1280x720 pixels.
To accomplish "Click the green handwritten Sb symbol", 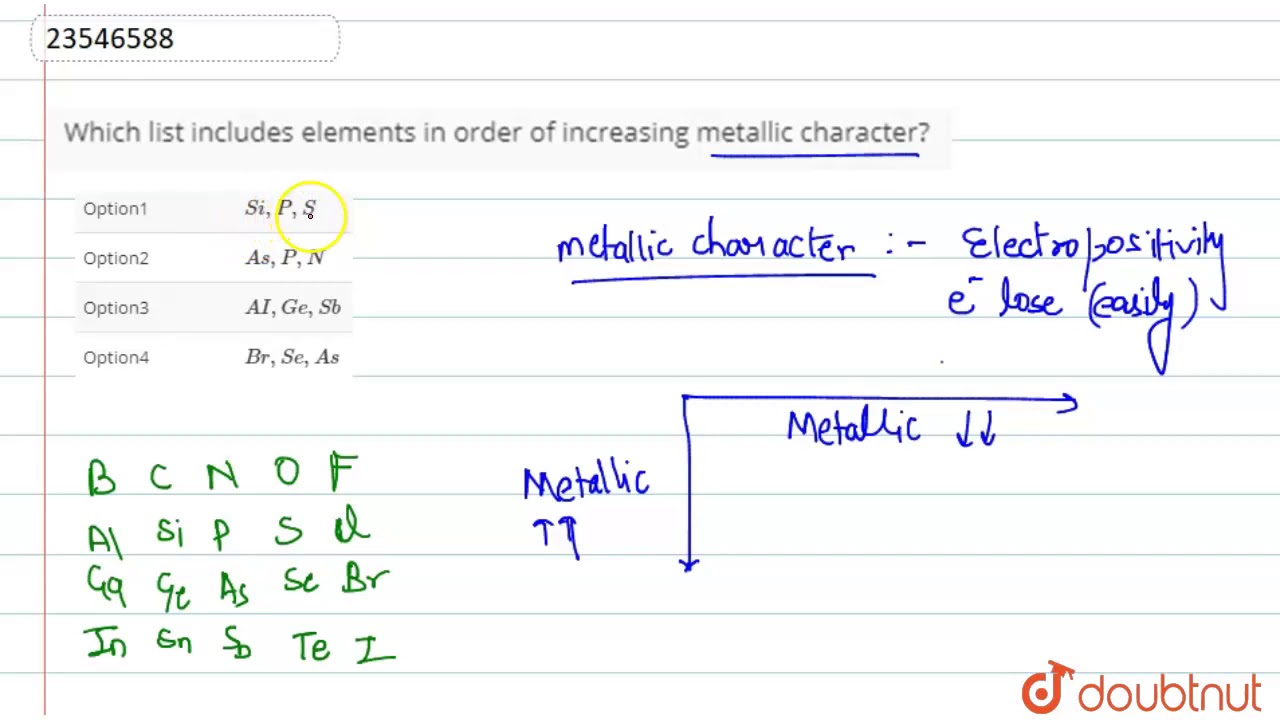I will click(x=236, y=642).
